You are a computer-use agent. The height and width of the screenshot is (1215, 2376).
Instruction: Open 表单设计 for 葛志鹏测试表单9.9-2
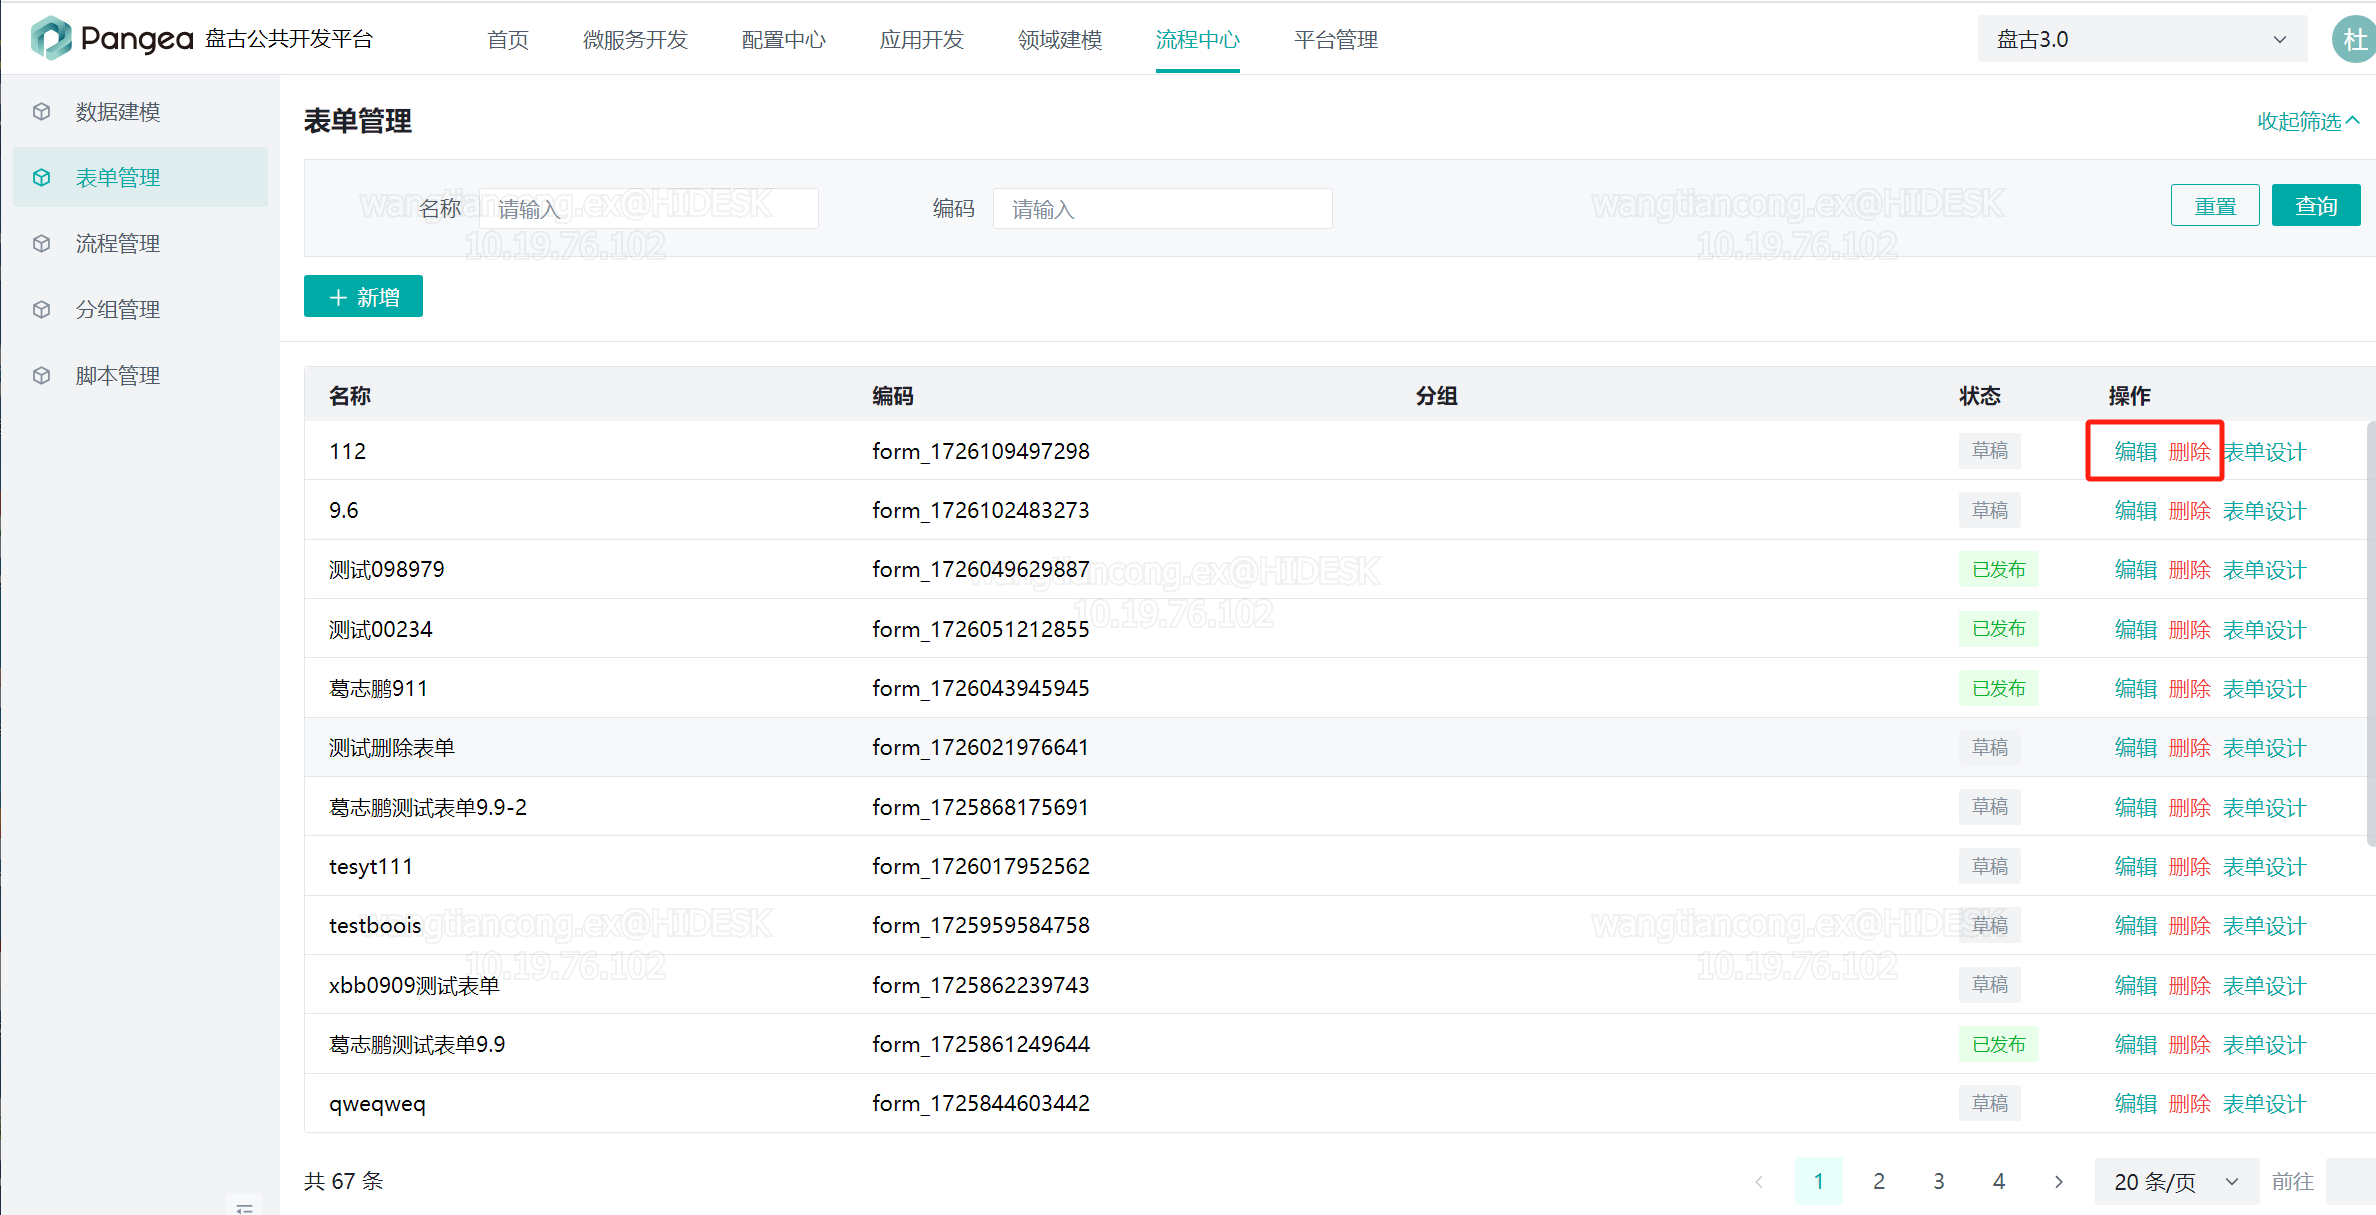coord(2264,807)
